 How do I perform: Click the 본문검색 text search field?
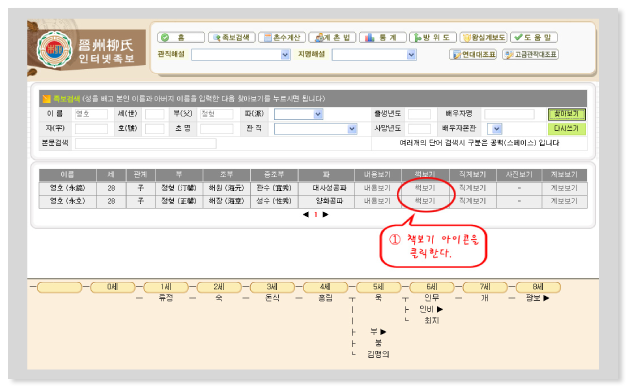pos(146,143)
